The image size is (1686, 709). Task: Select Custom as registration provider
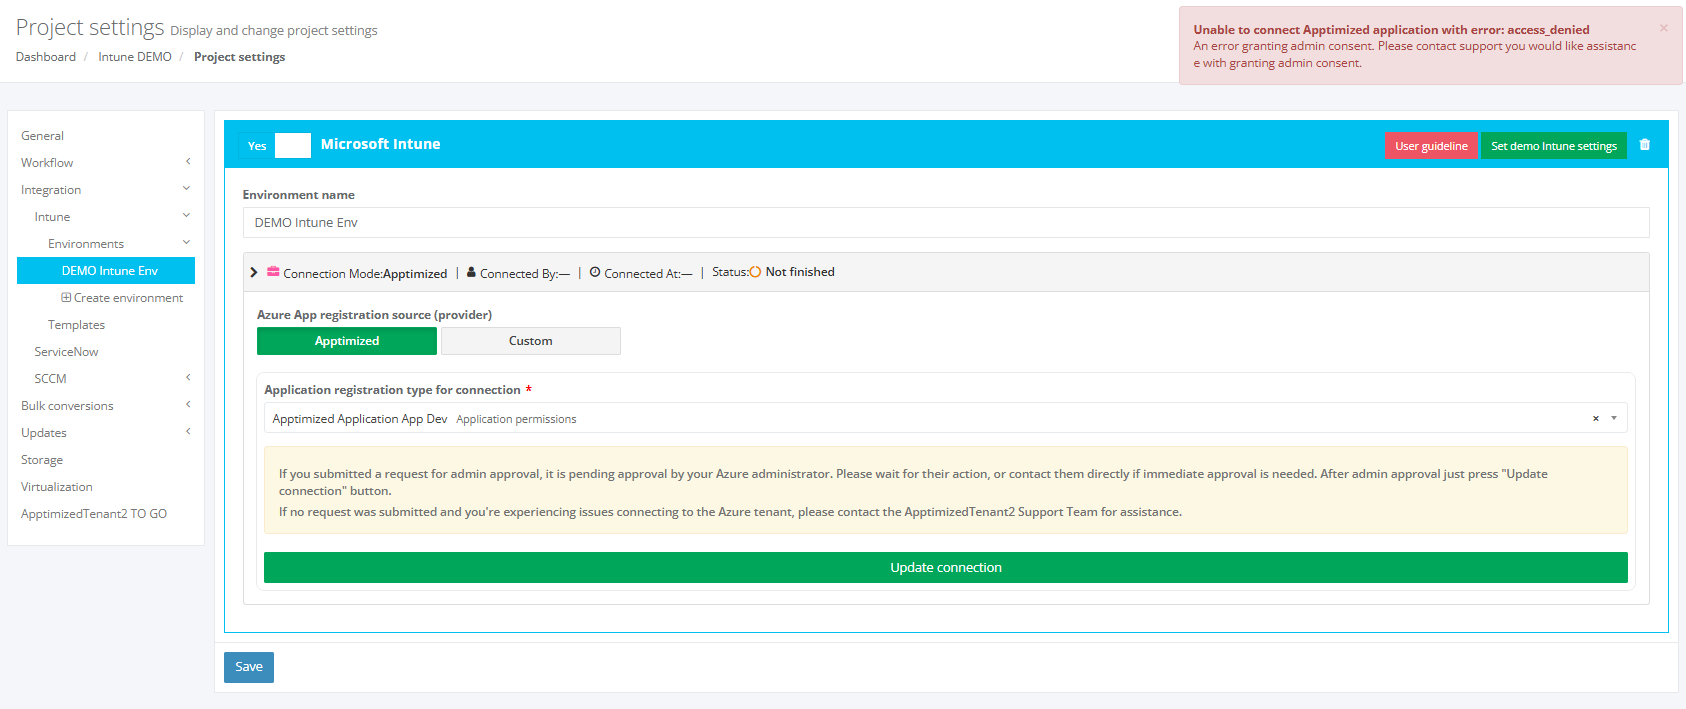click(x=530, y=341)
